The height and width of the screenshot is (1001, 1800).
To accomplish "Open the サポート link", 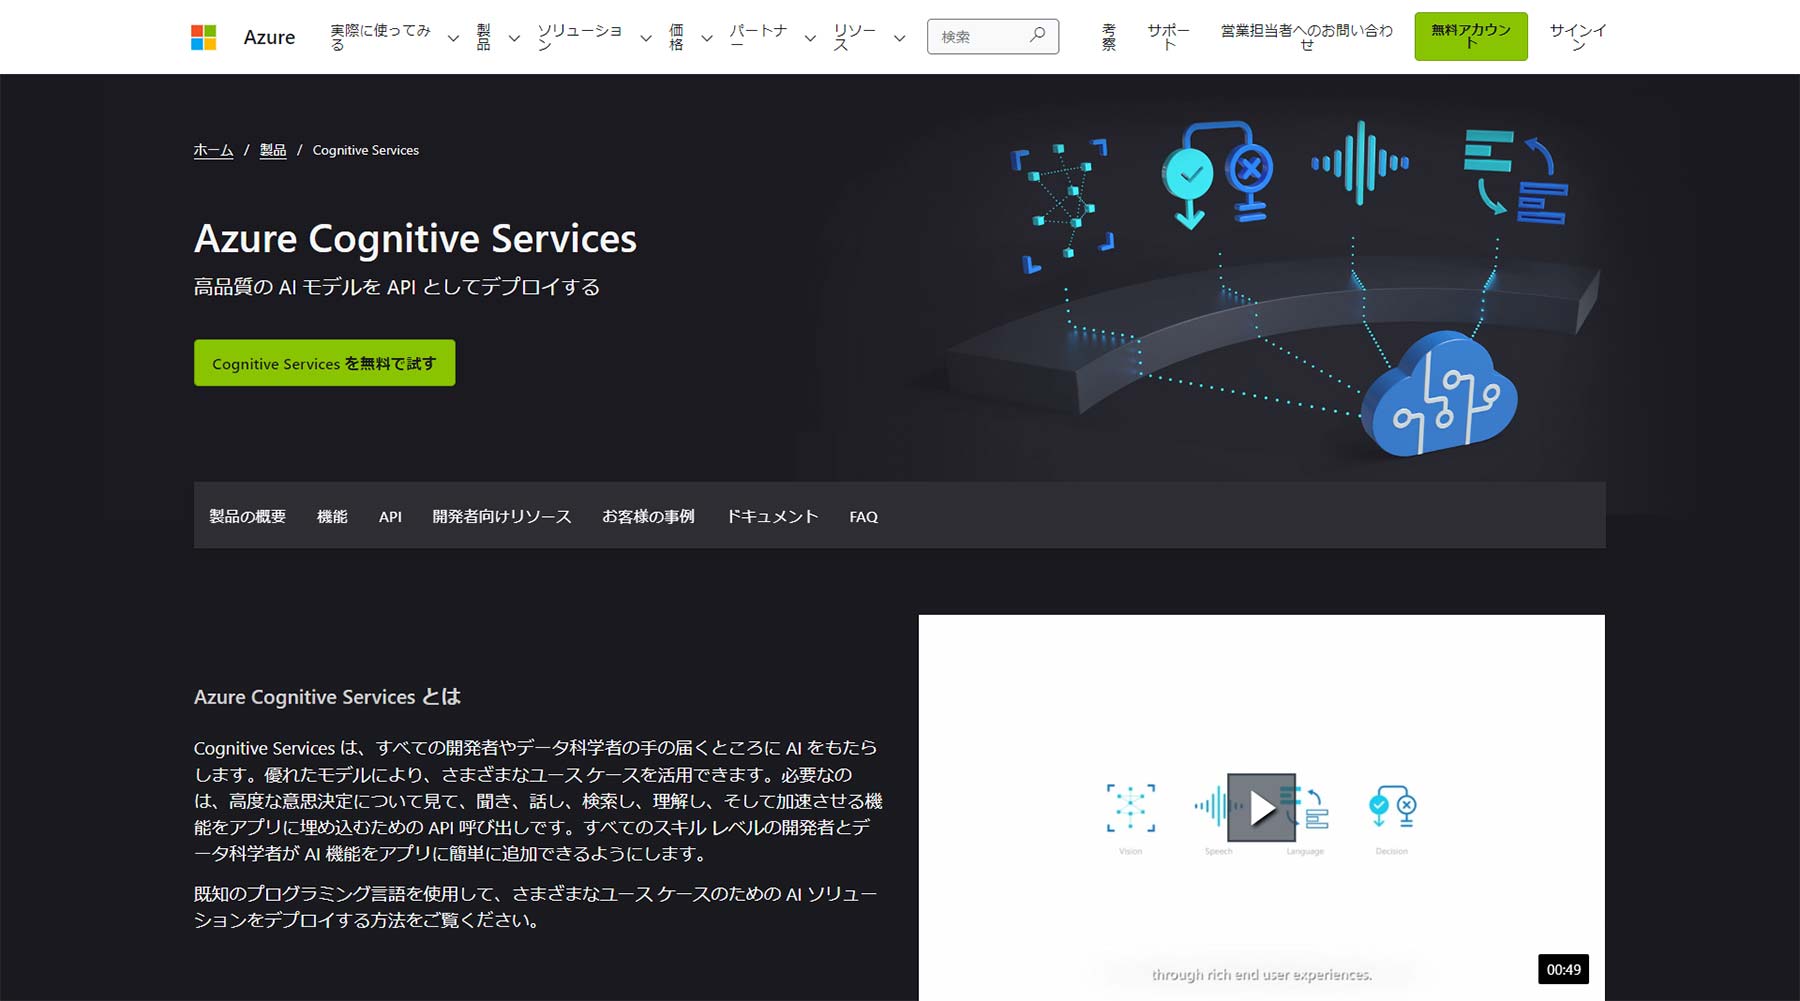I will [x=1168, y=37].
